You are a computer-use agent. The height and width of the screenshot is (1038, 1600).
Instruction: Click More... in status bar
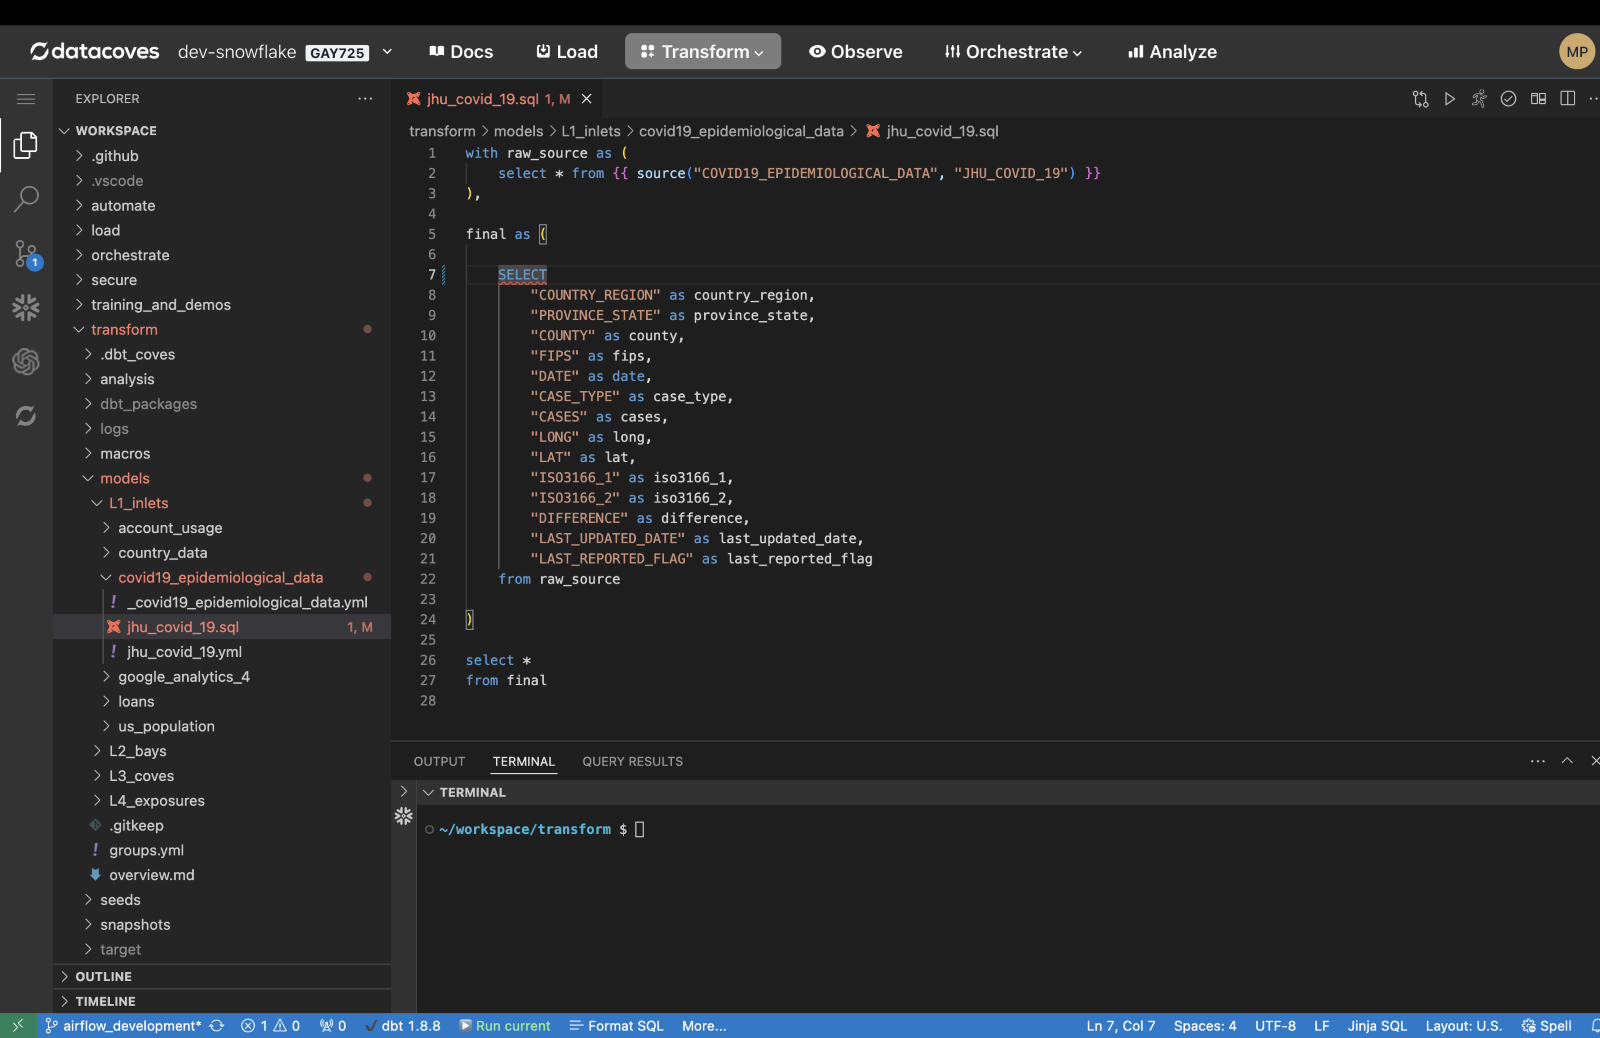click(x=704, y=1026)
